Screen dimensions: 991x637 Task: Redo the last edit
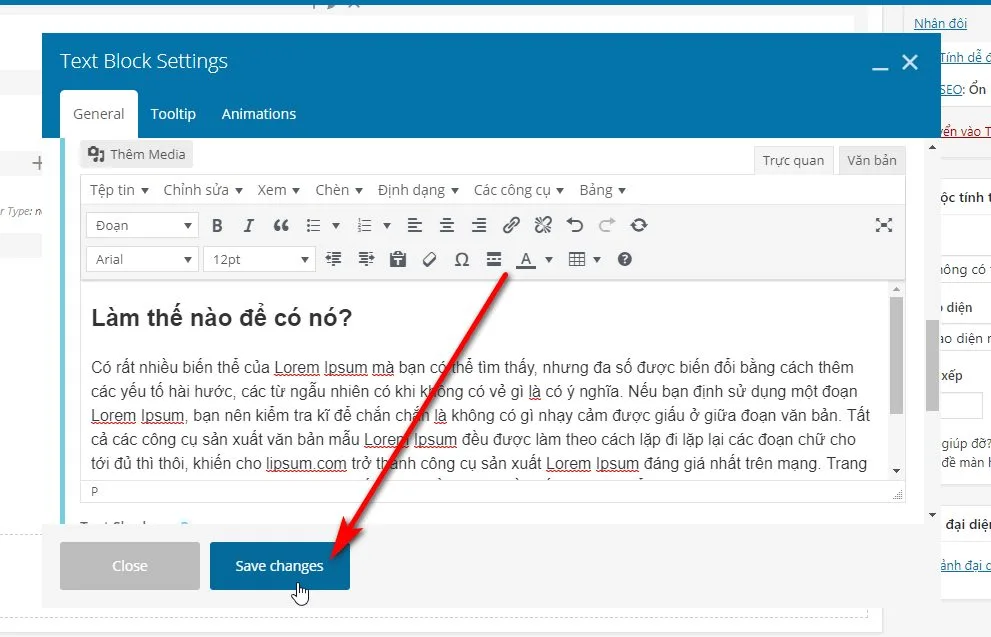pos(607,225)
